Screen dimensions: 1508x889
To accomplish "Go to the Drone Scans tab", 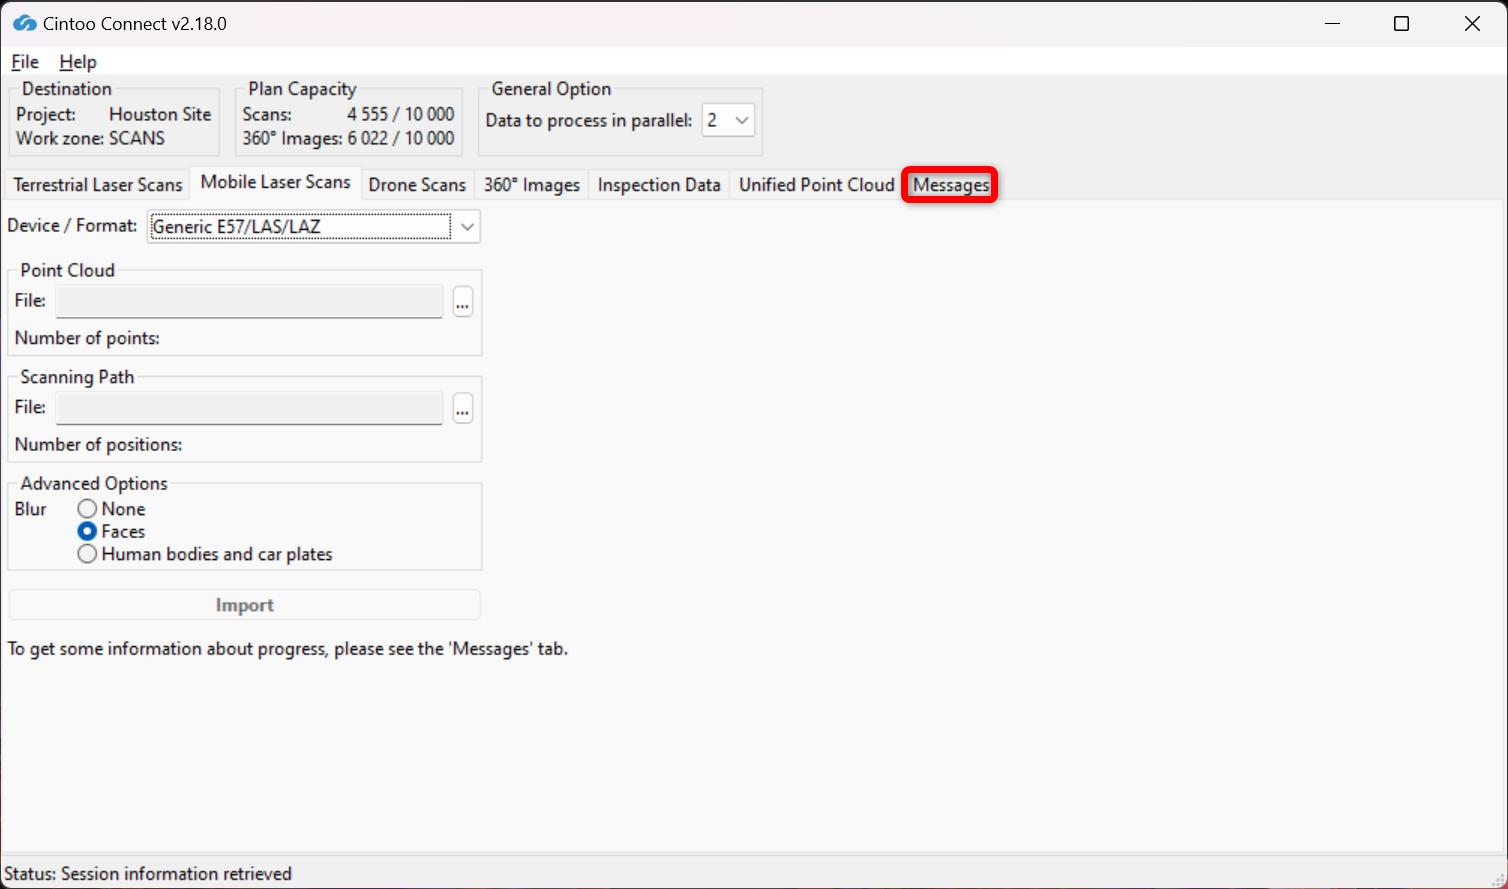I will click(417, 185).
